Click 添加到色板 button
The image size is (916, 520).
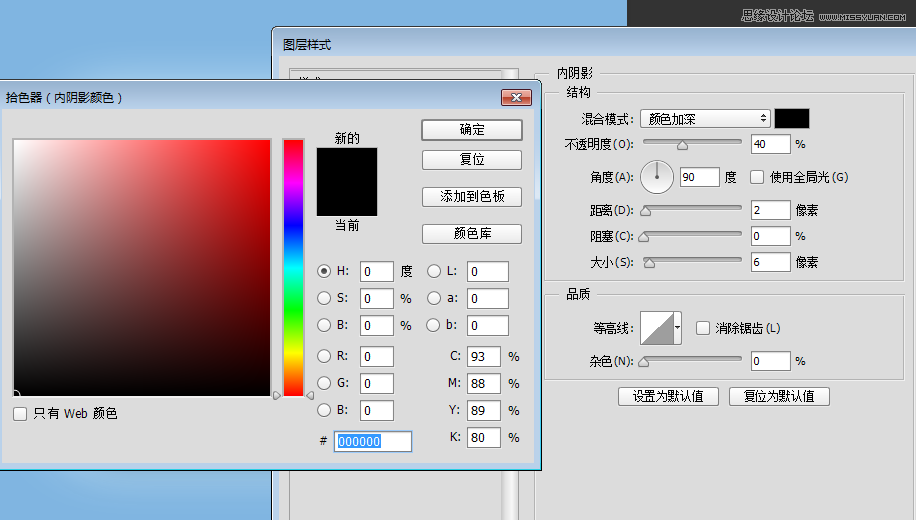point(472,196)
